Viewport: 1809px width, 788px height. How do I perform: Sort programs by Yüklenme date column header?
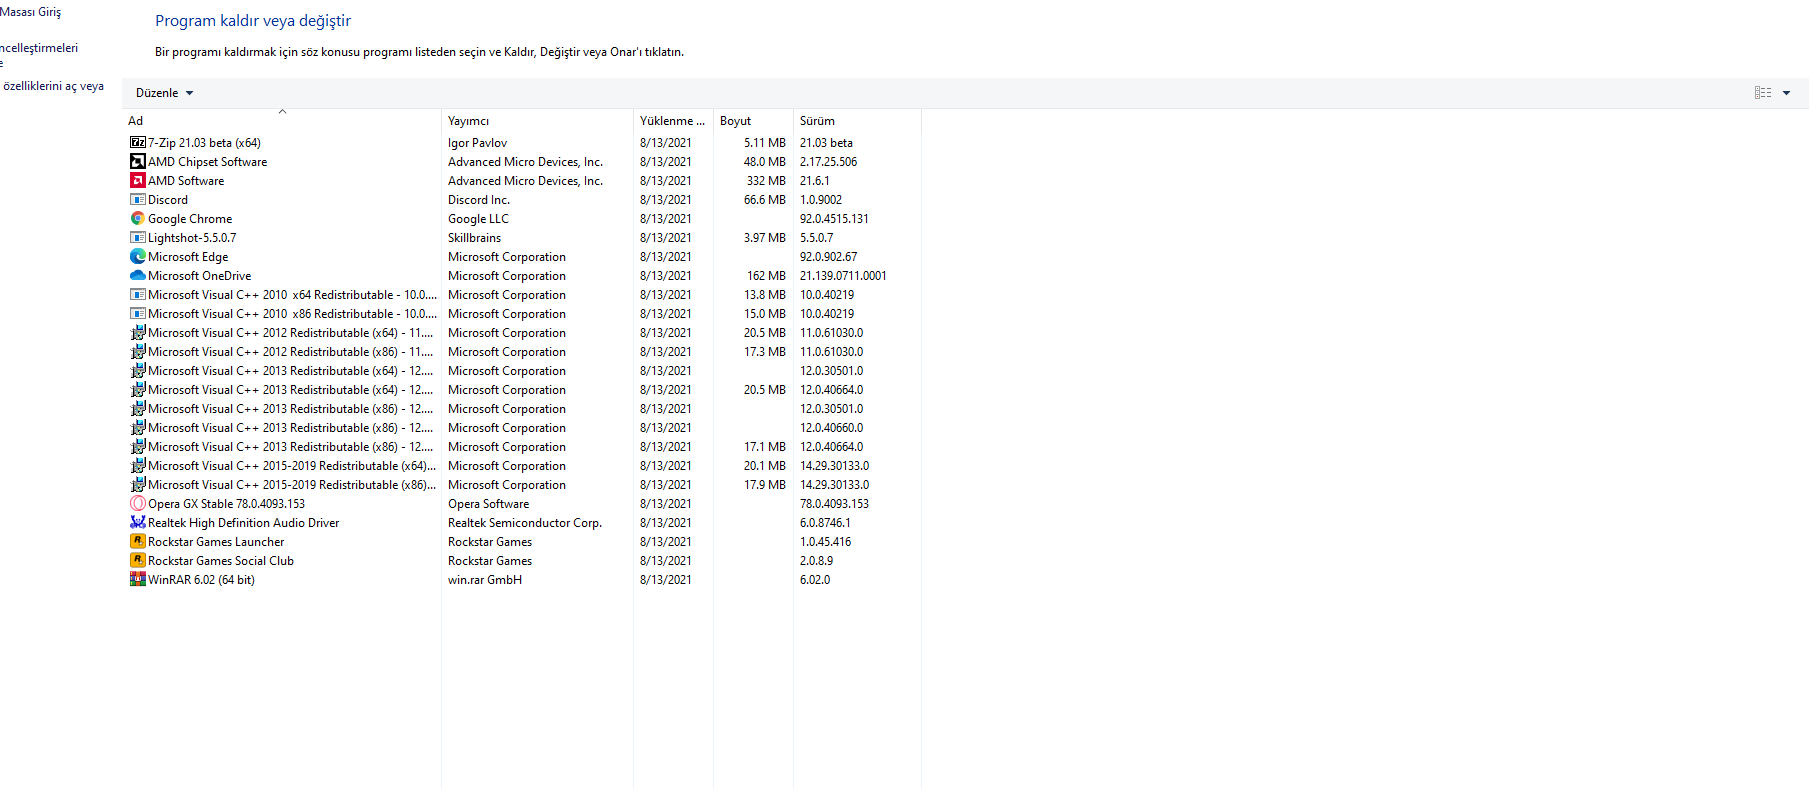672,121
